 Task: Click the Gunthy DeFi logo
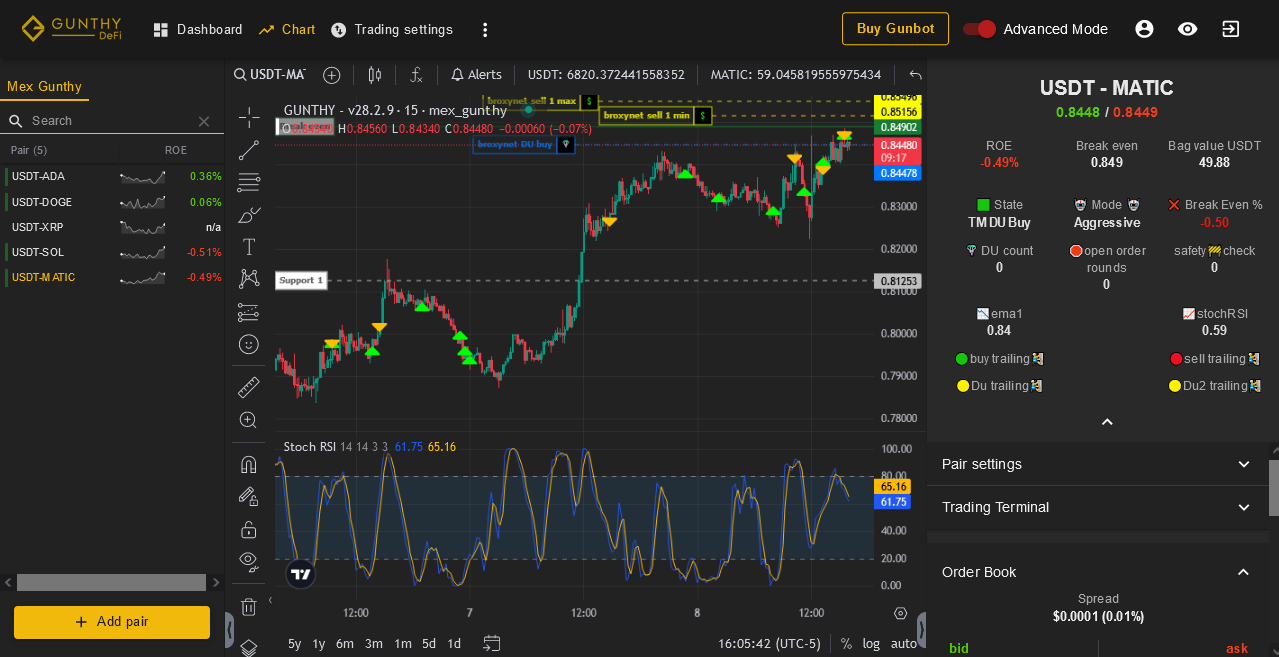point(71,28)
